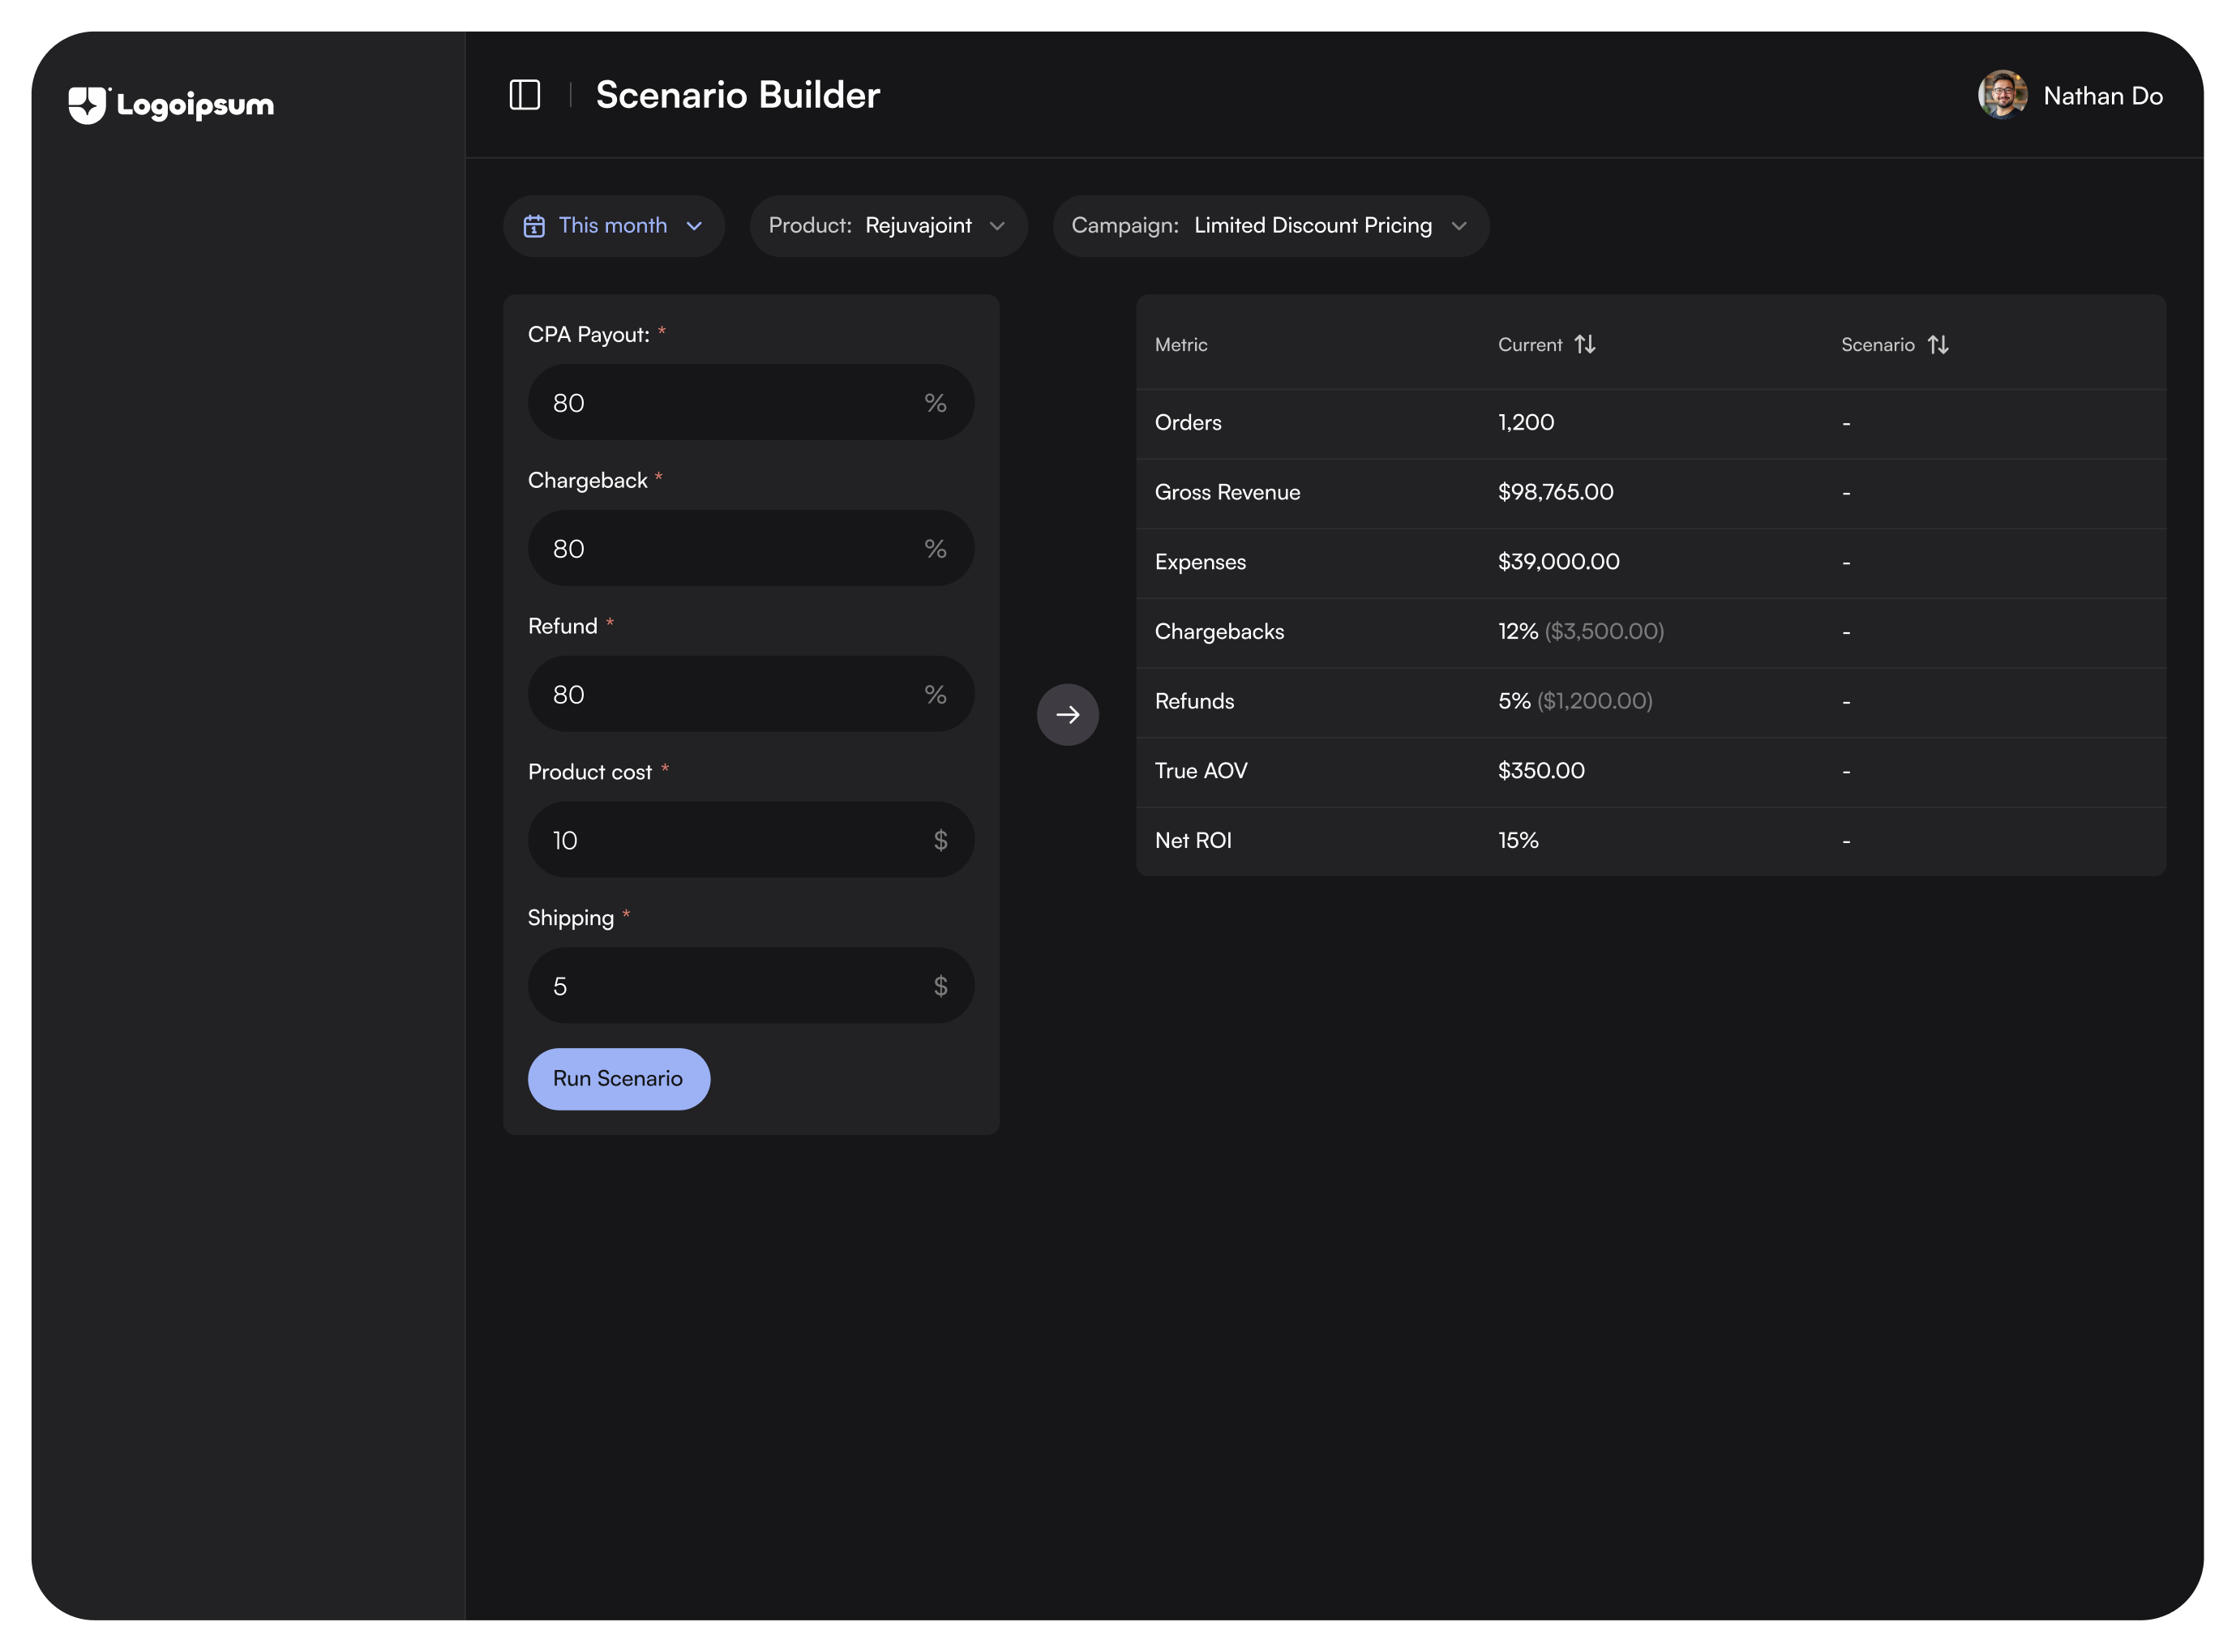Click the Logoipsum logo

point(171,104)
